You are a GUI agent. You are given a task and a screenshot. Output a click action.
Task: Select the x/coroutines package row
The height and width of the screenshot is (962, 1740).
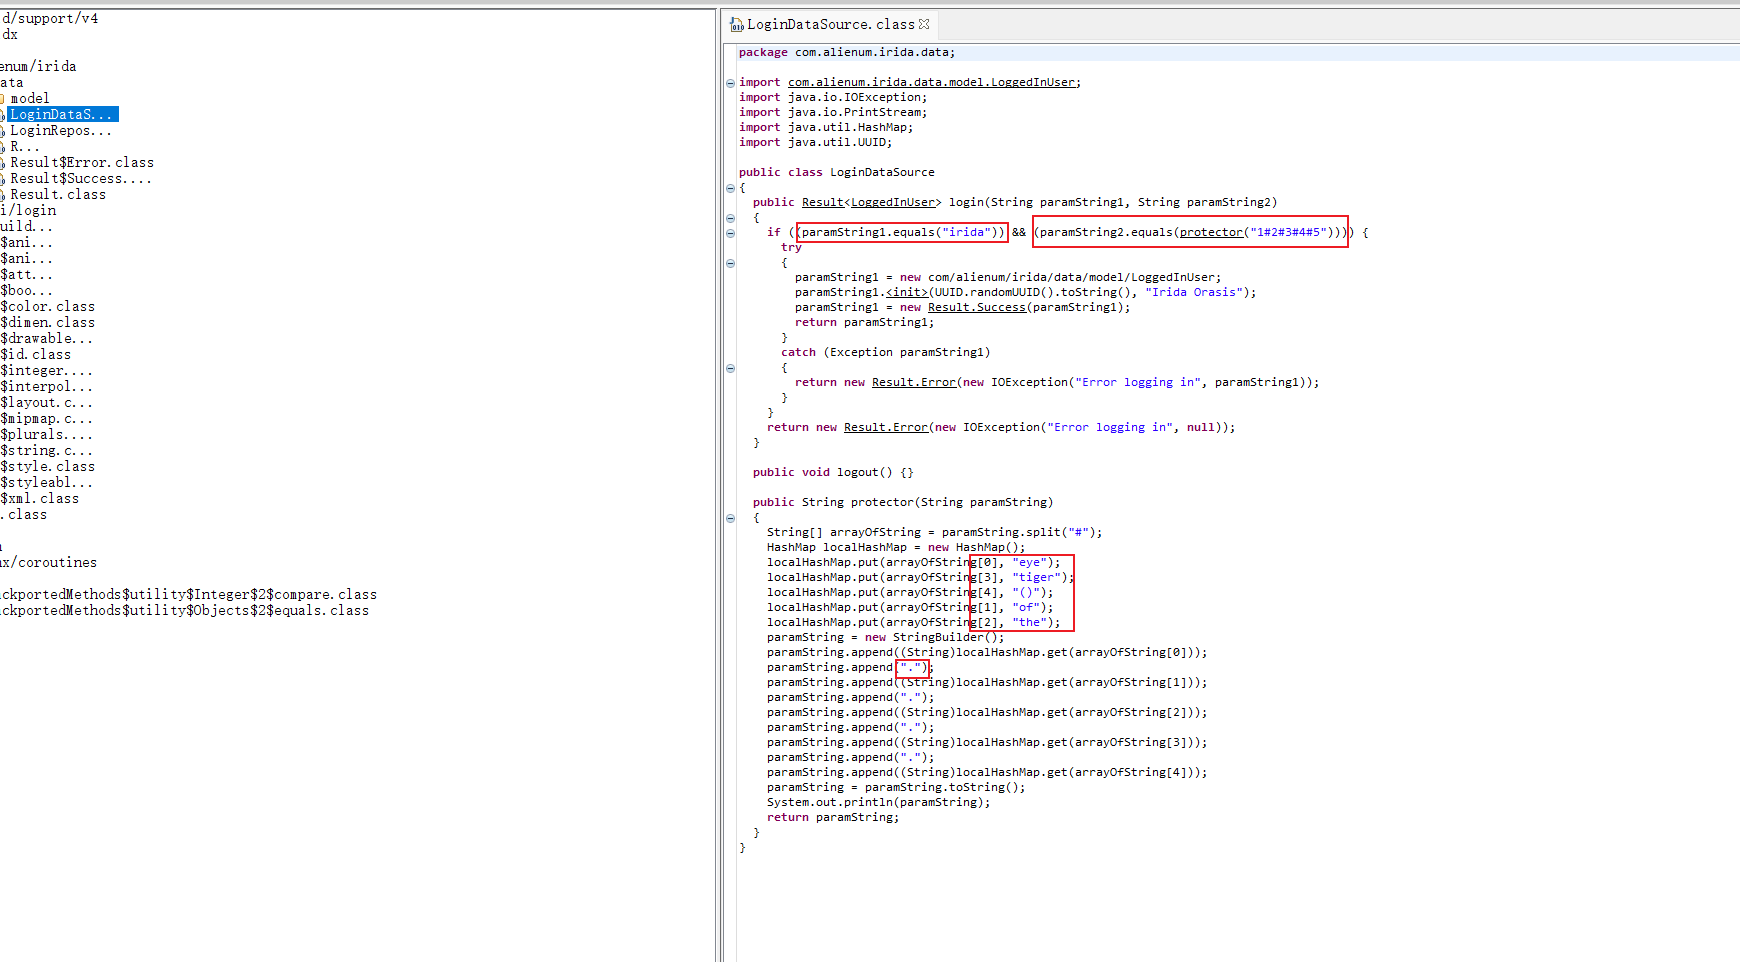tap(49, 562)
